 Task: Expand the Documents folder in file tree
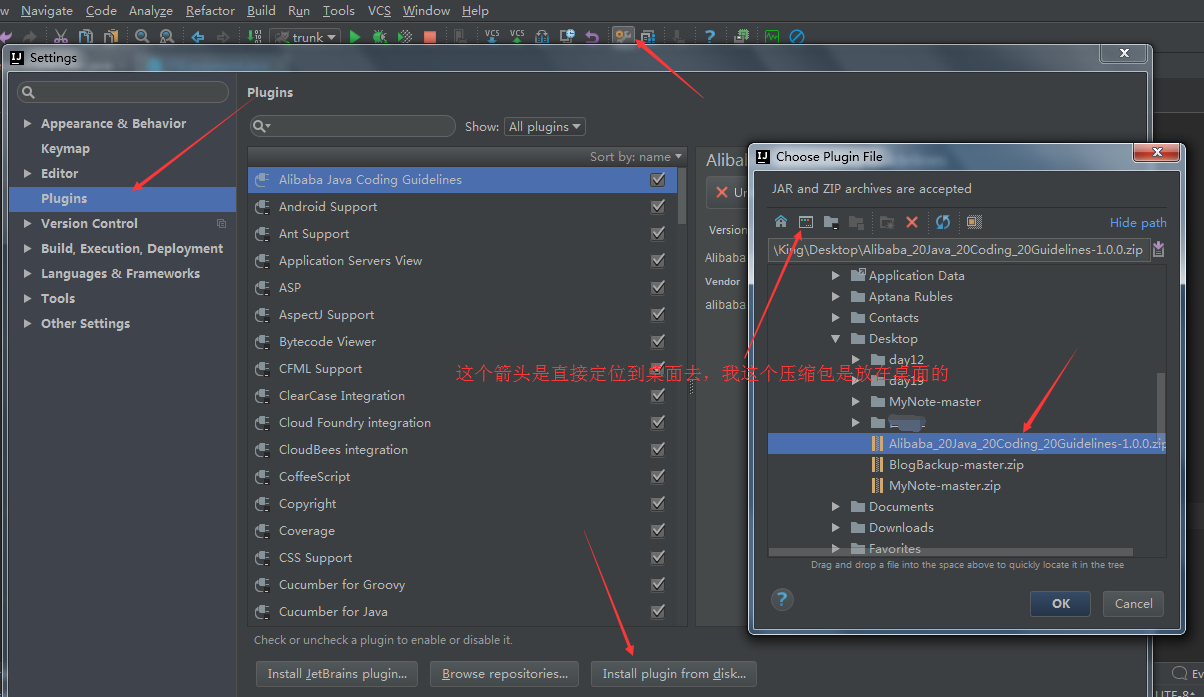pos(836,507)
